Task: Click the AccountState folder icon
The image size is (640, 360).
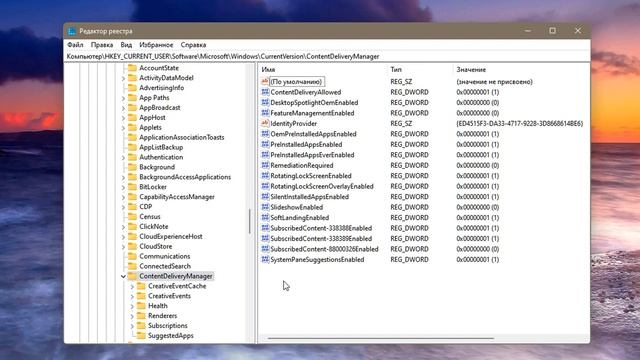Action: pyautogui.click(x=132, y=68)
